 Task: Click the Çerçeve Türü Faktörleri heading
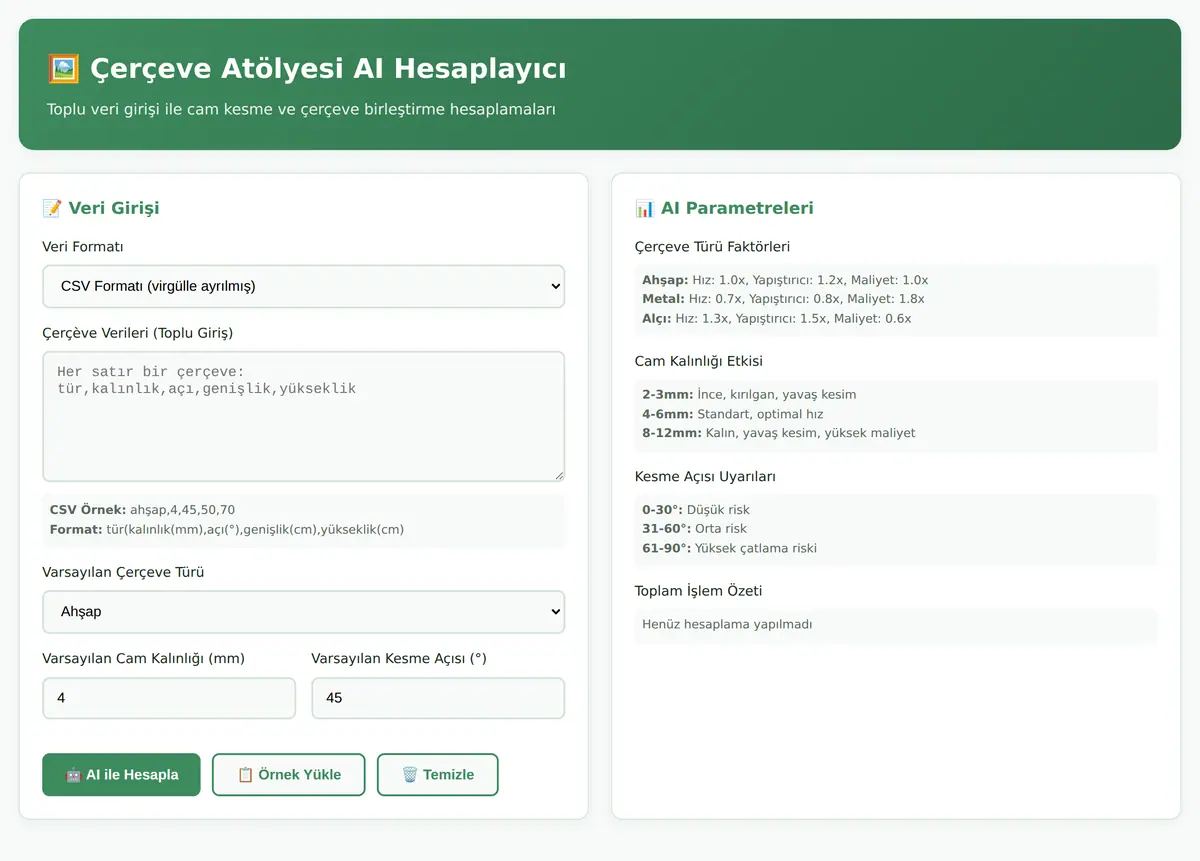(712, 247)
